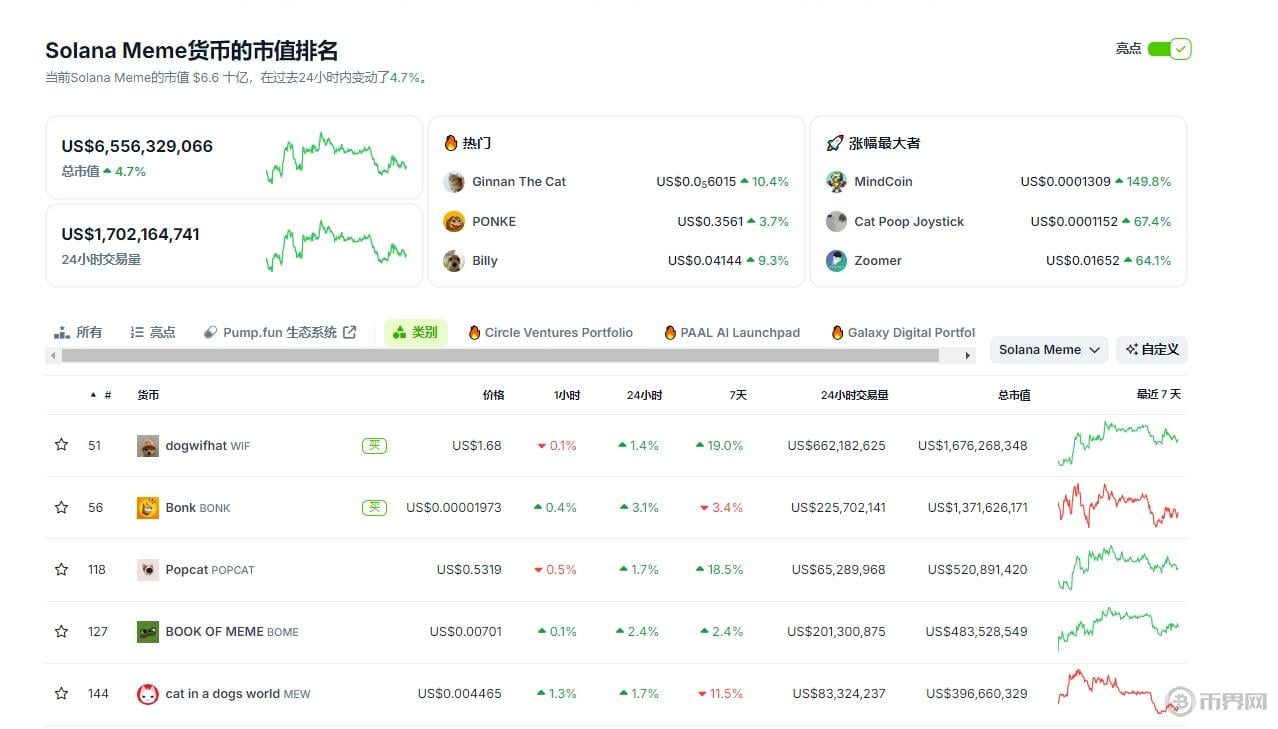Sort table by 24小时 column
This screenshot has width=1278, height=729.
pos(644,395)
